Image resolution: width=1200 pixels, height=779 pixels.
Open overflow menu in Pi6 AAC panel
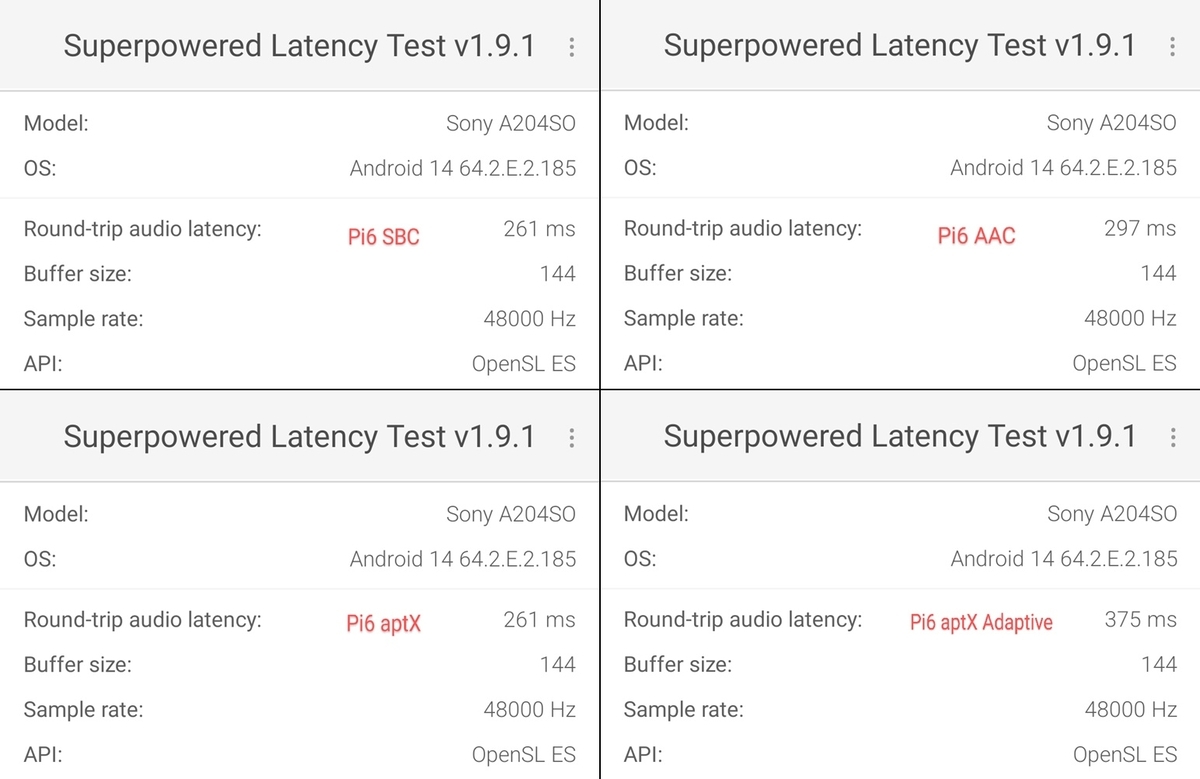(1171, 47)
